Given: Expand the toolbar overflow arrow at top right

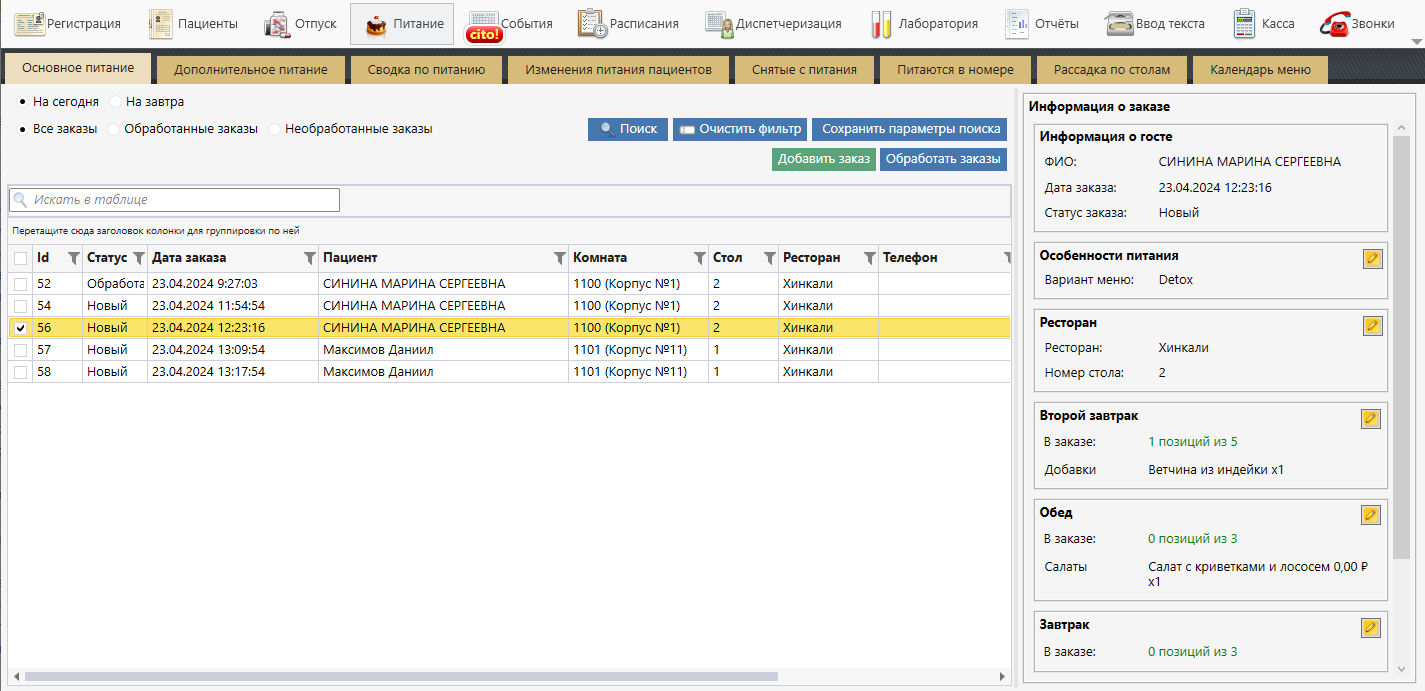Looking at the screenshot, I should point(1416,42).
